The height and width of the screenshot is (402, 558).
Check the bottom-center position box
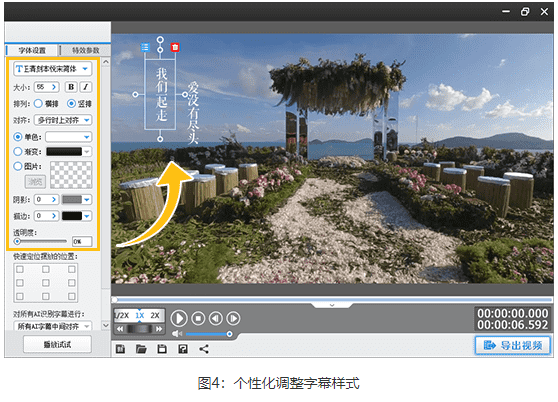point(46,296)
